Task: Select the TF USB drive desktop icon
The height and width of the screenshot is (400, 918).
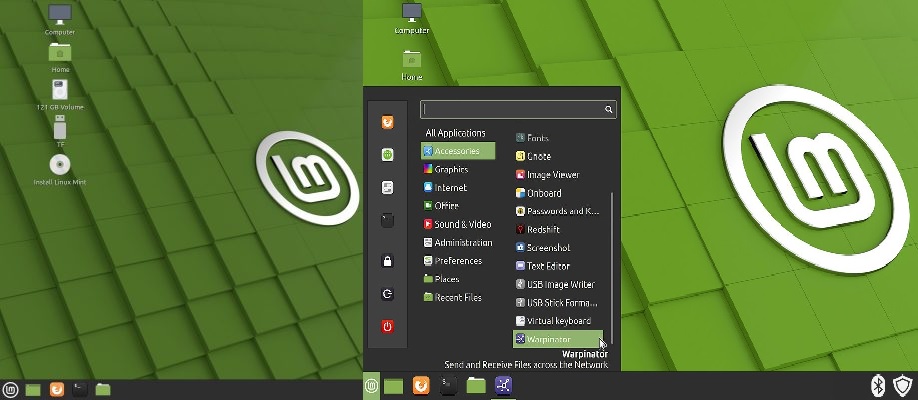Action: [x=60, y=131]
